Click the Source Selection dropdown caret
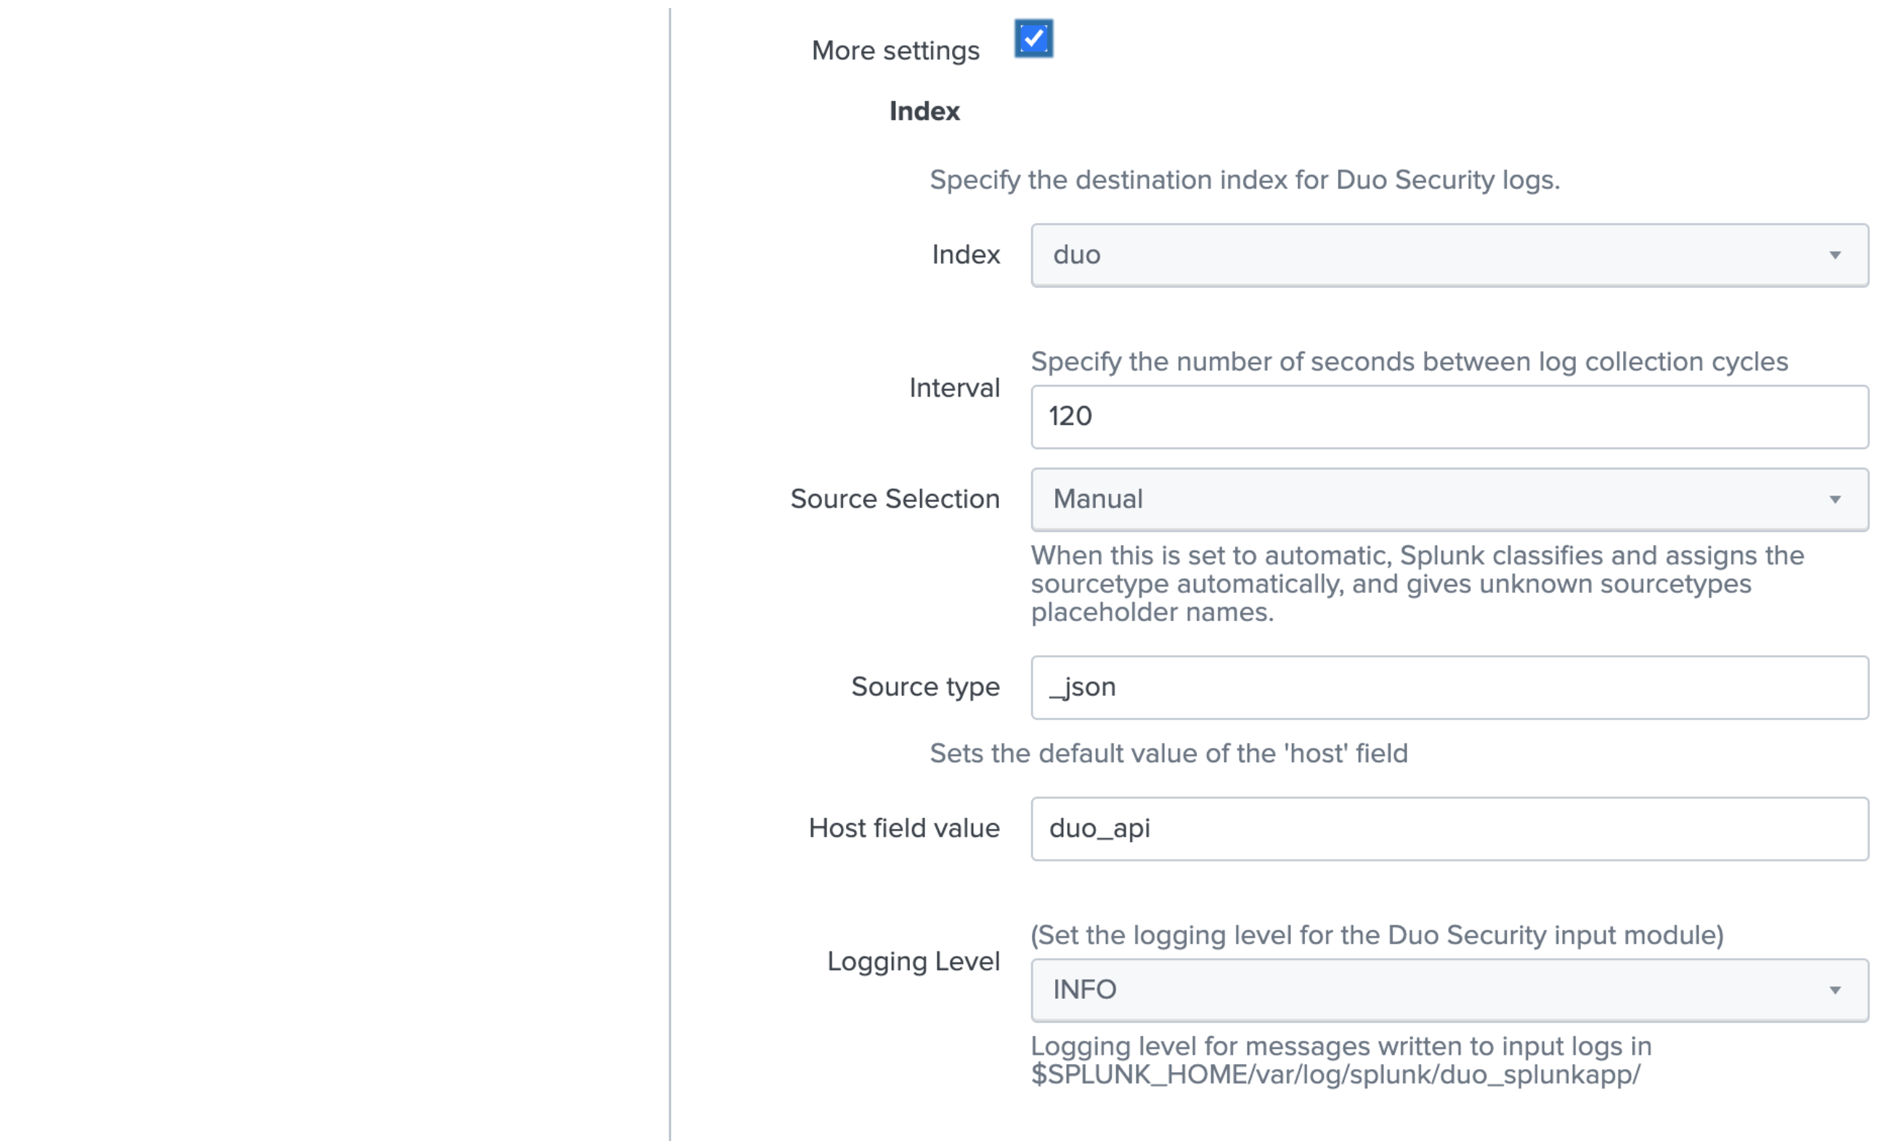 coord(1836,499)
